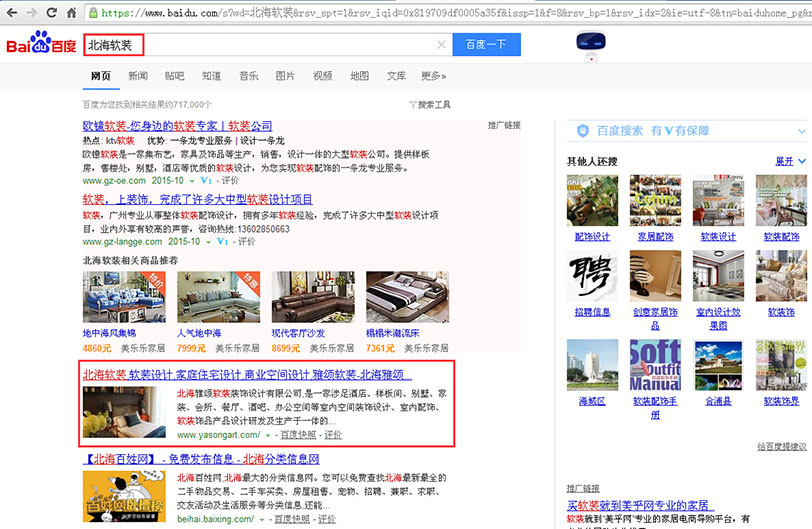Image resolution: width=812 pixels, height=529 pixels.
Task: Switch to the 音乐 tab
Action: [x=249, y=76]
